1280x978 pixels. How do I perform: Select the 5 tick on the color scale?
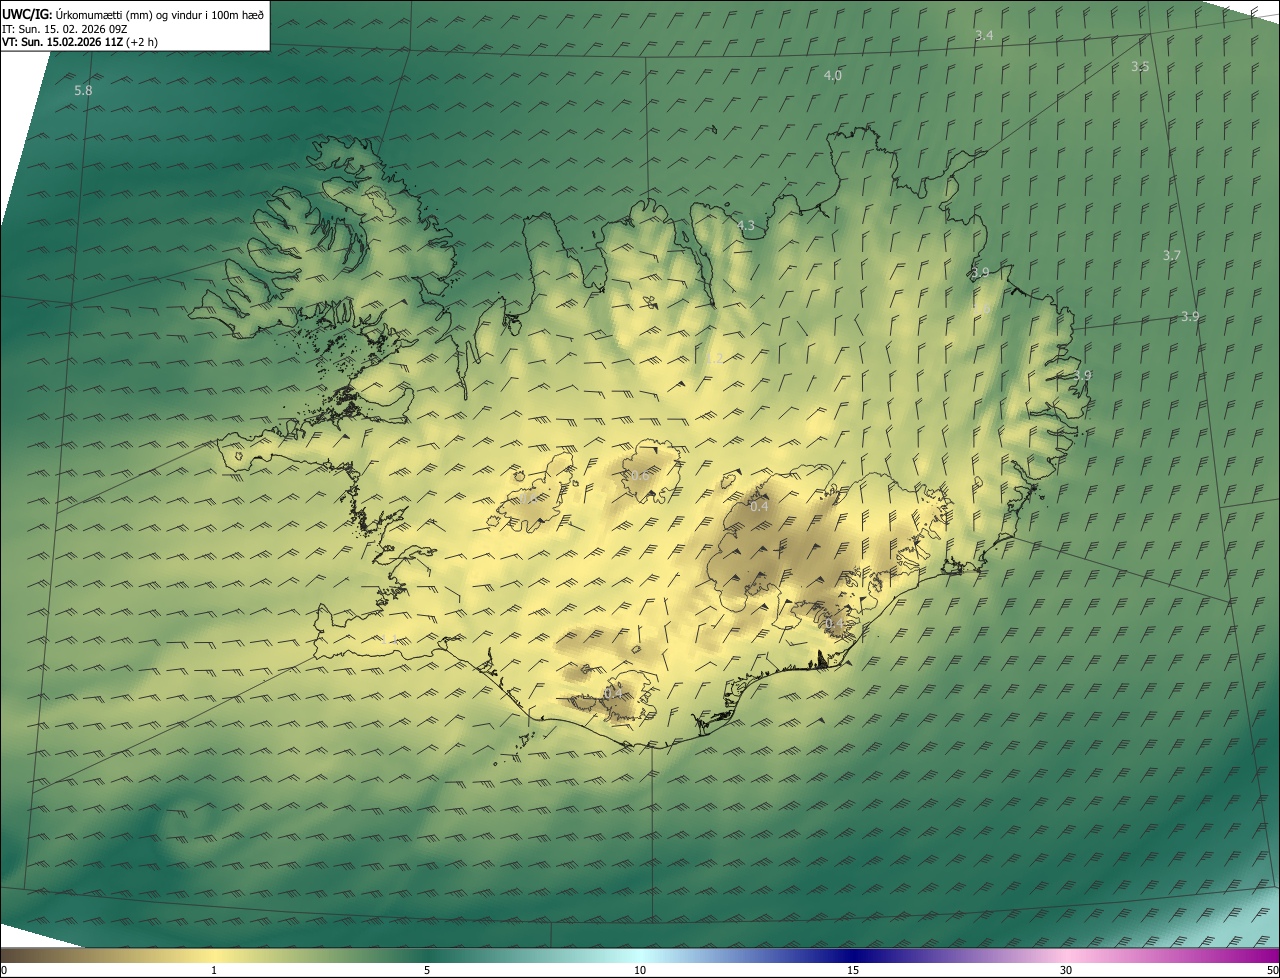(427, 970)
